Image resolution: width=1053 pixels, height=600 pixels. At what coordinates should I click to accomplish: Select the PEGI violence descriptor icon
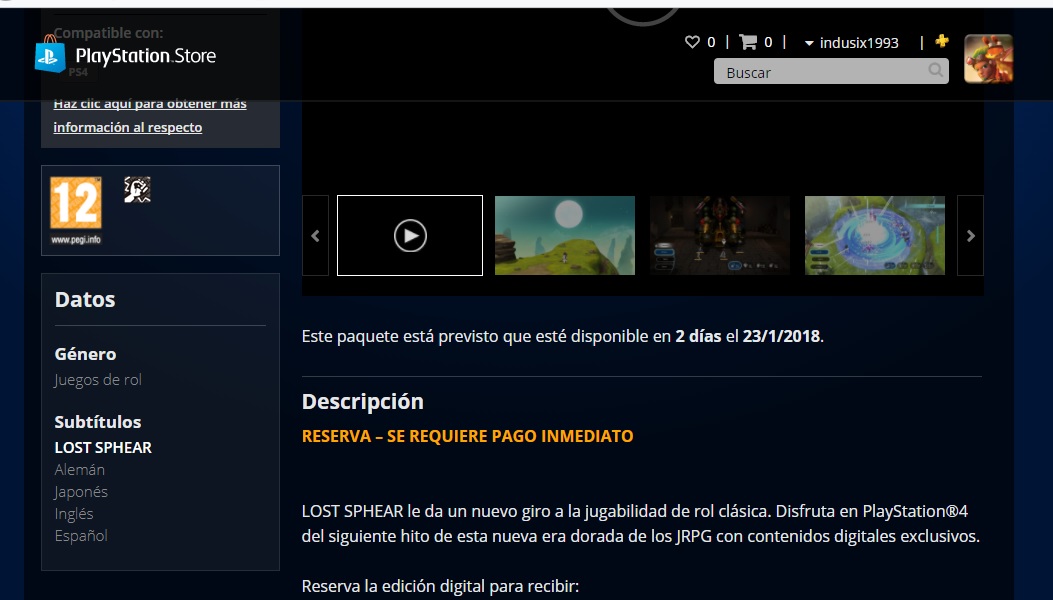pos(138,189)
